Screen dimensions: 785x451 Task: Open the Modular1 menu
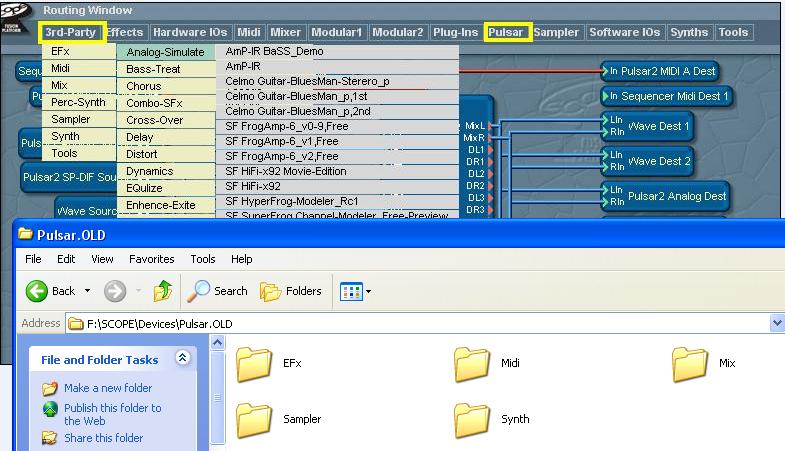pos(336,33)
